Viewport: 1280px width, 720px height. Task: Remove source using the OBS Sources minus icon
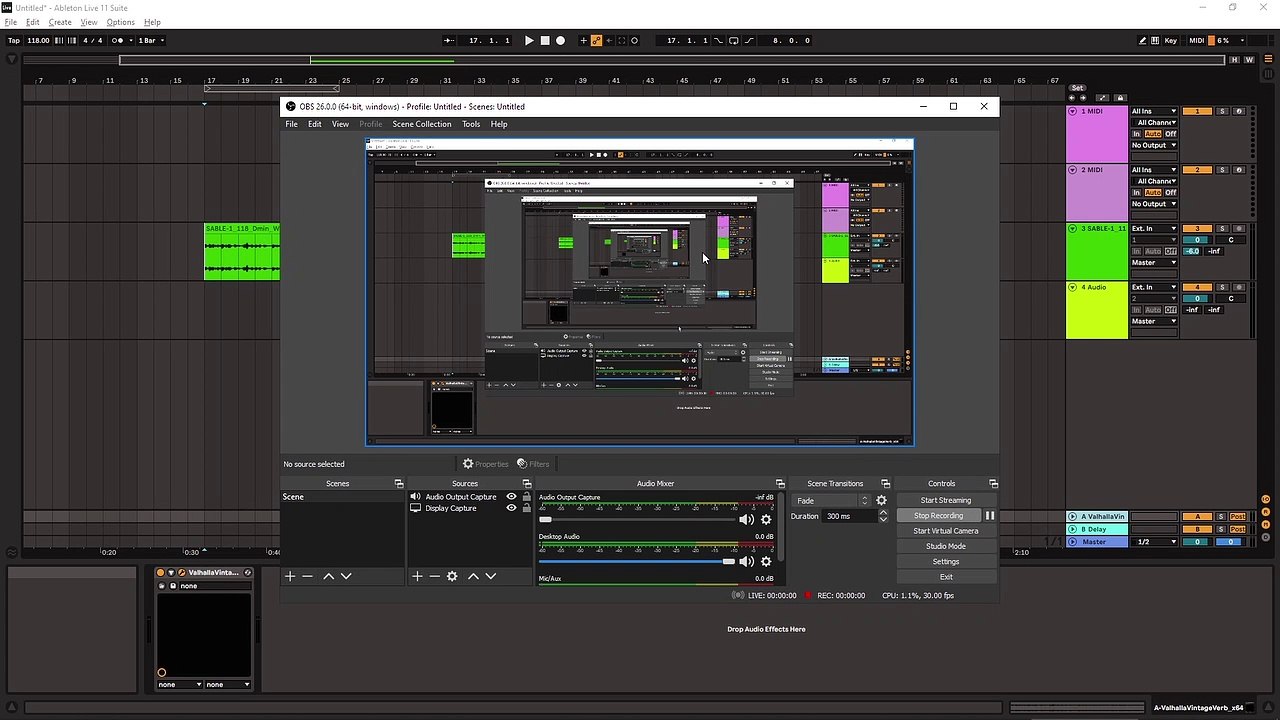434,576
